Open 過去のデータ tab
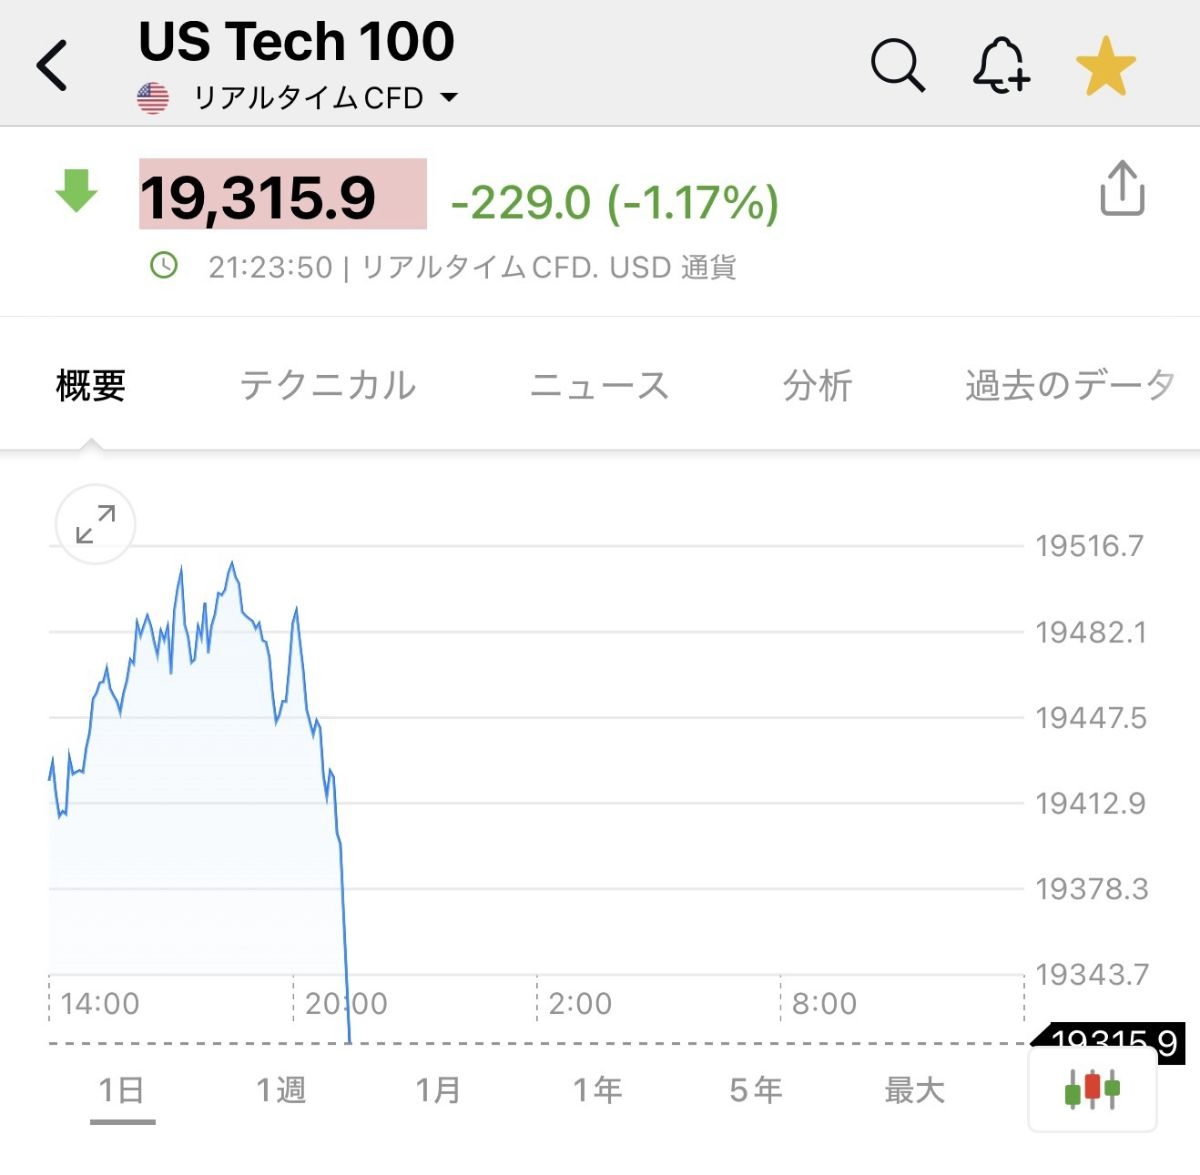Screen dimensions: 1200x1175 click(x=1068, y=385)
